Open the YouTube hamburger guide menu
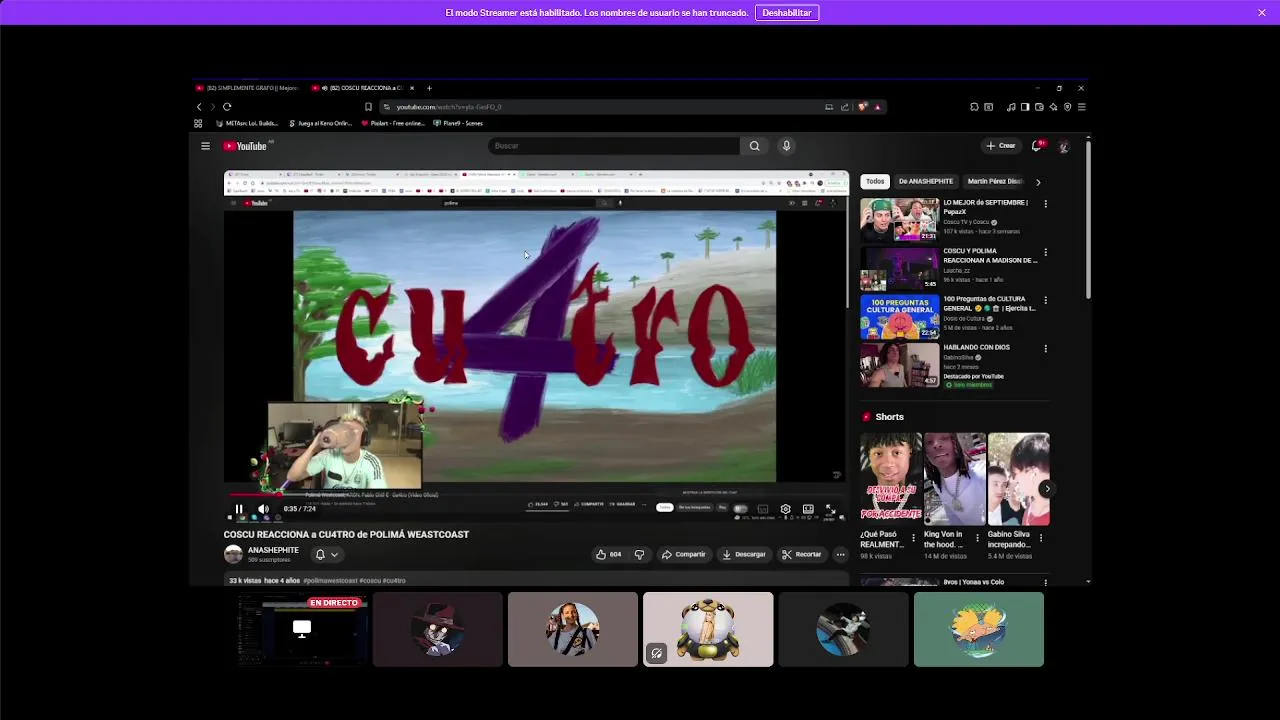1280x720 pixels. point(205,146)
